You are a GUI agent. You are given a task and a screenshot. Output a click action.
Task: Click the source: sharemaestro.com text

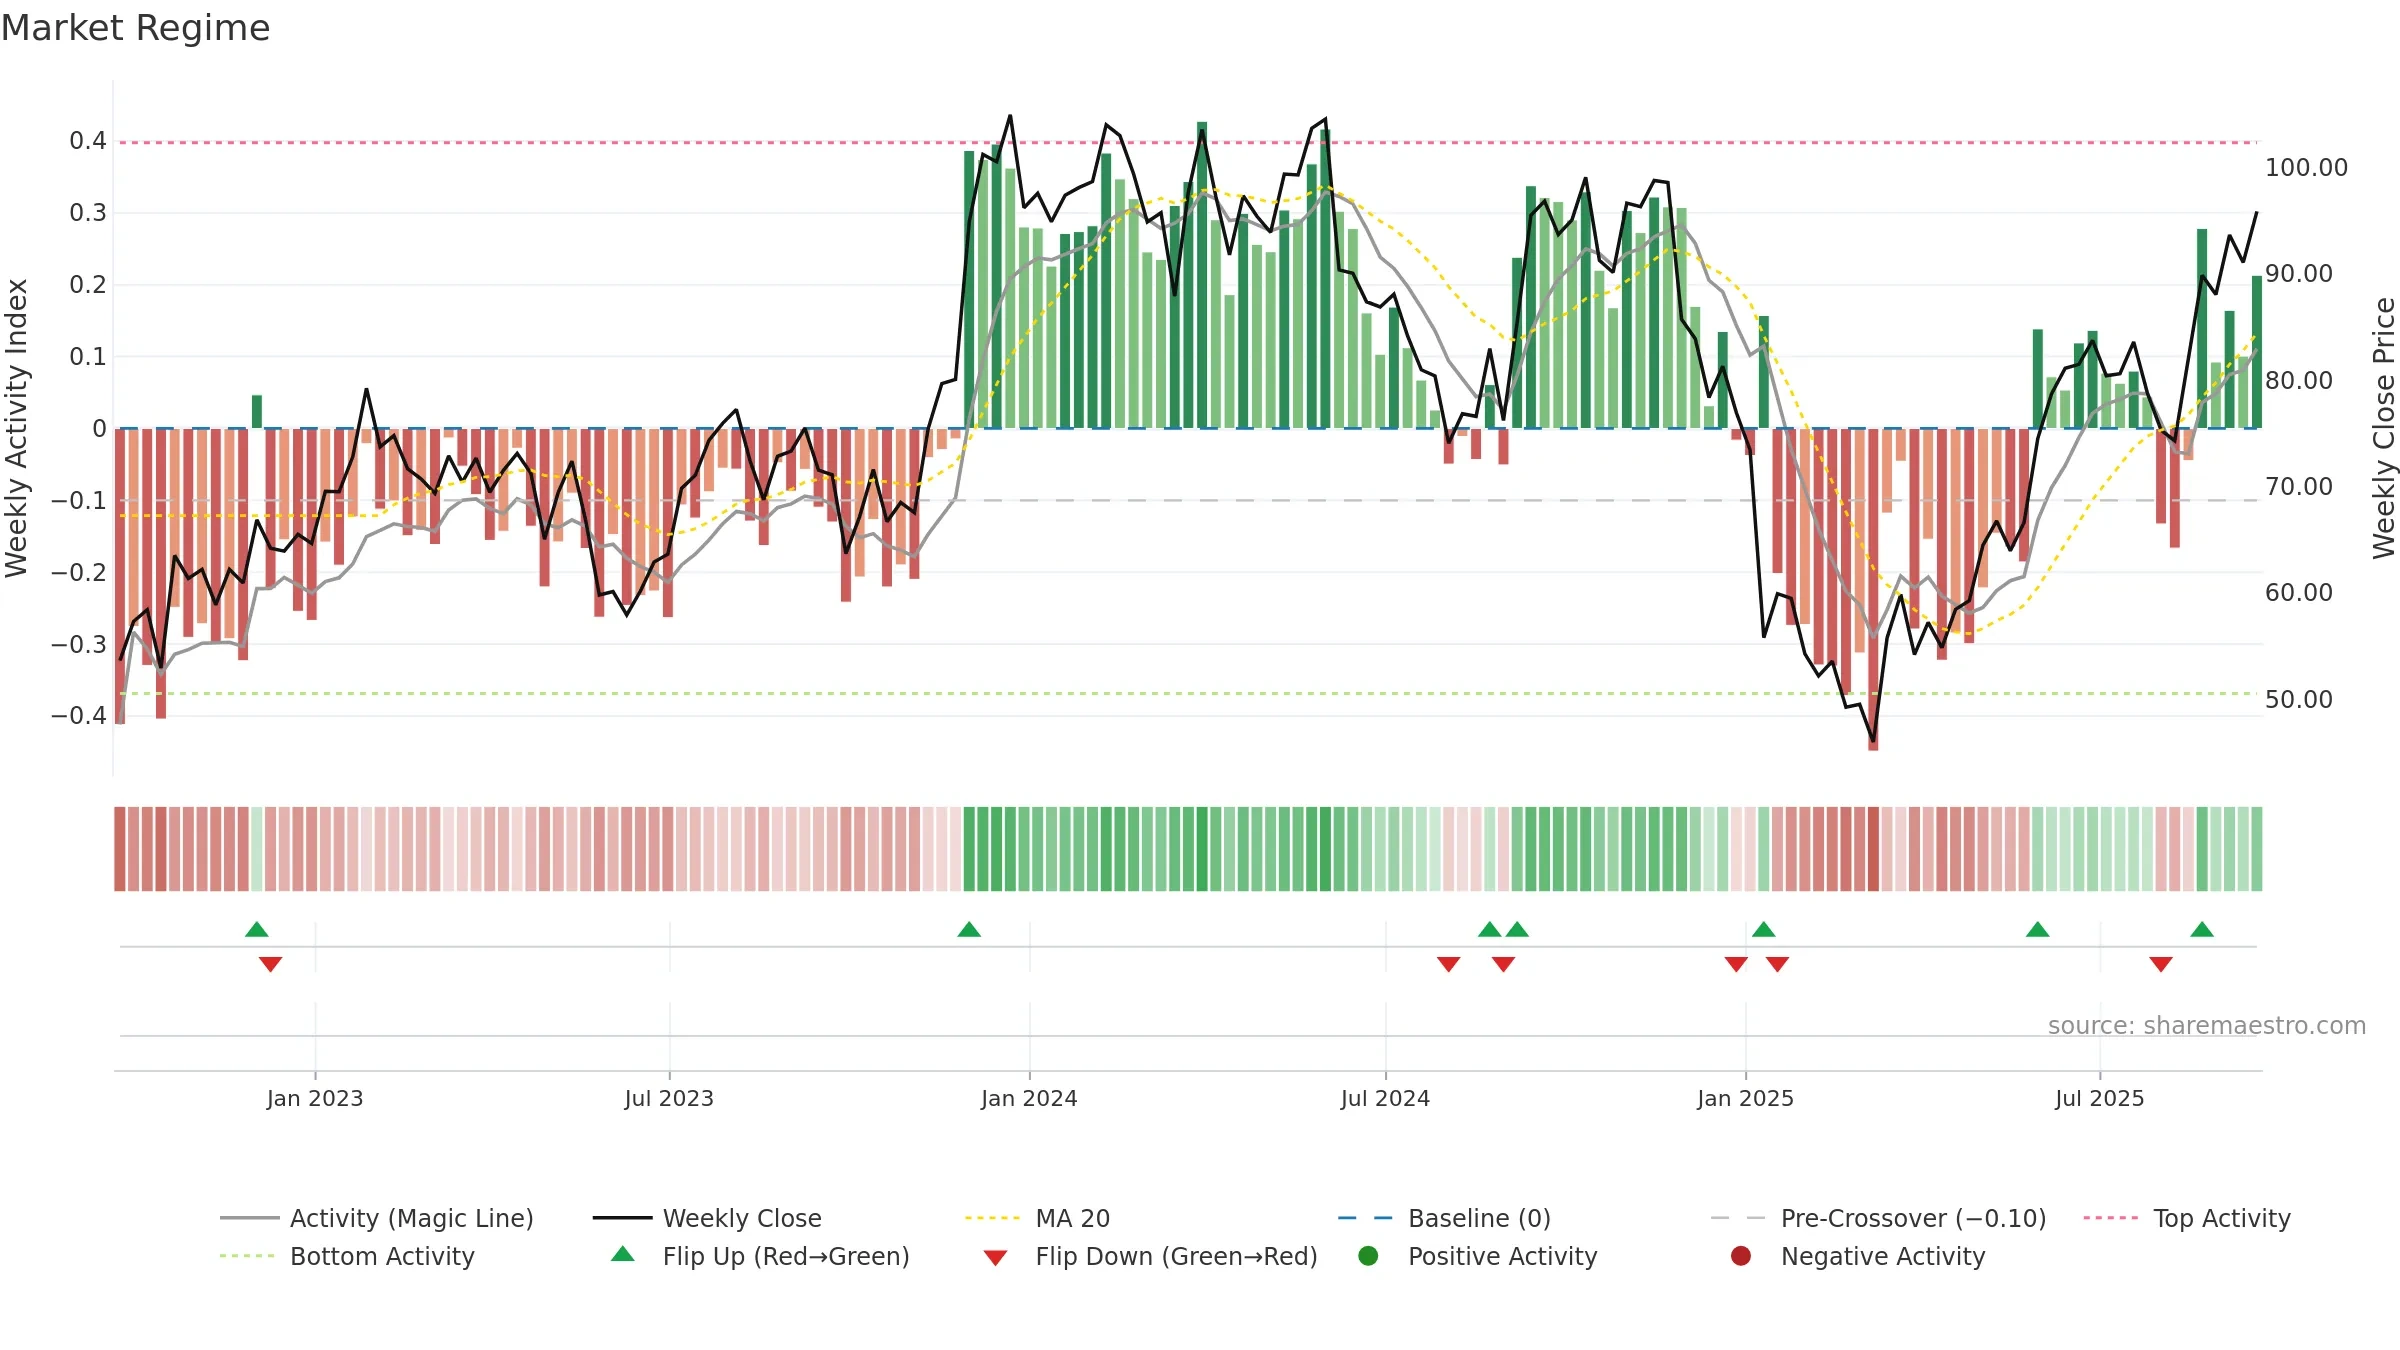coord(2207,1025)
